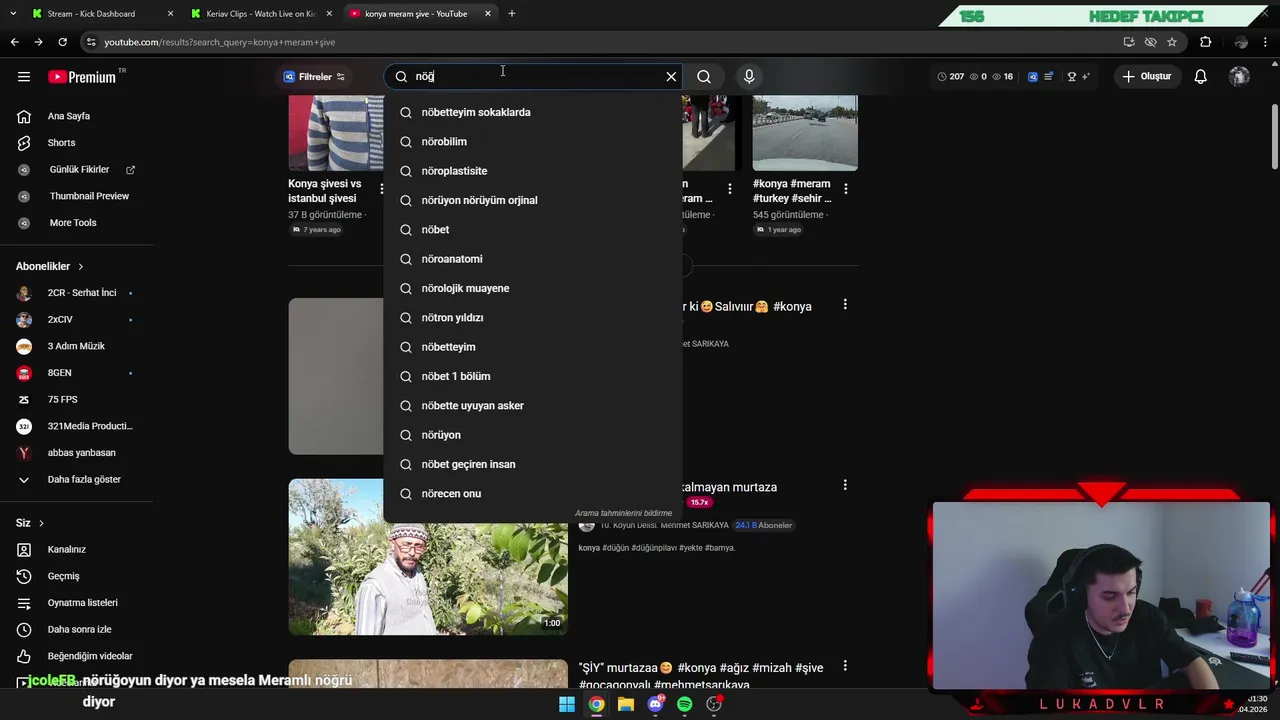Choose suggestion nörolojik muayene
This screenshot has width=1280, height=720.
pyautogui.click(x=533, y=288)
